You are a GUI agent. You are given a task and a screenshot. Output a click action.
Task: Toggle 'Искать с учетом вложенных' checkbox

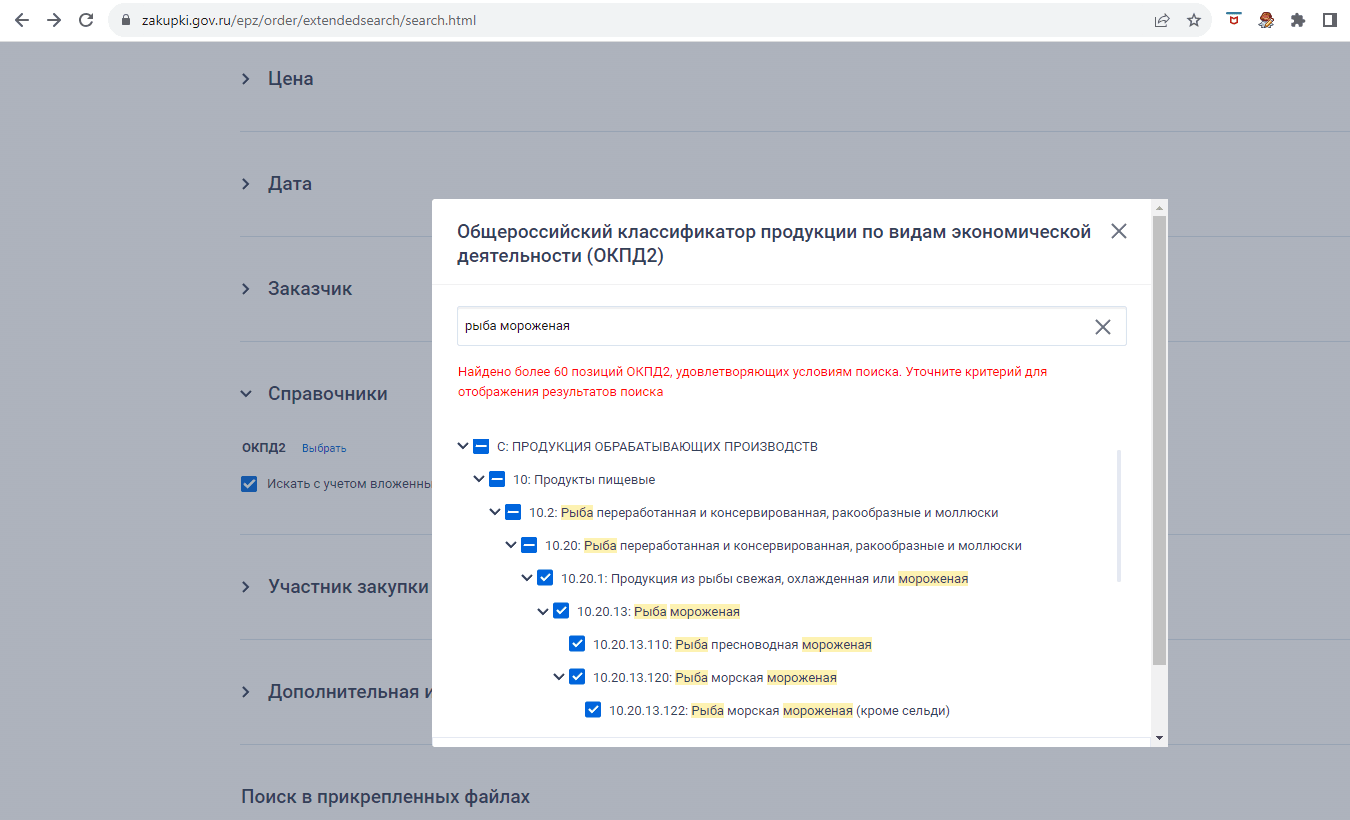click(249, 484)
